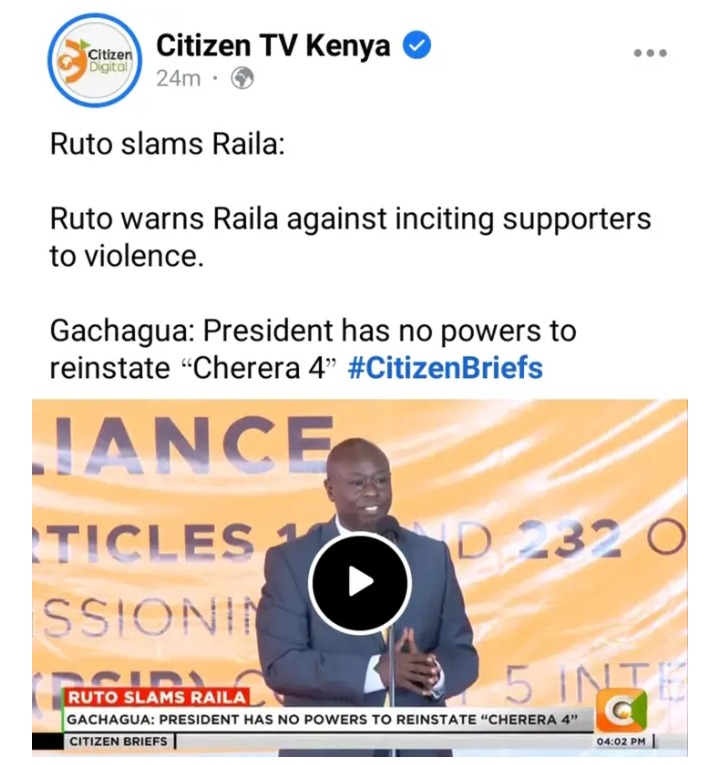This screenshot has width=720, height=765.
Task: Click the Citizen TV logo in the video
Action: (621, 711)
